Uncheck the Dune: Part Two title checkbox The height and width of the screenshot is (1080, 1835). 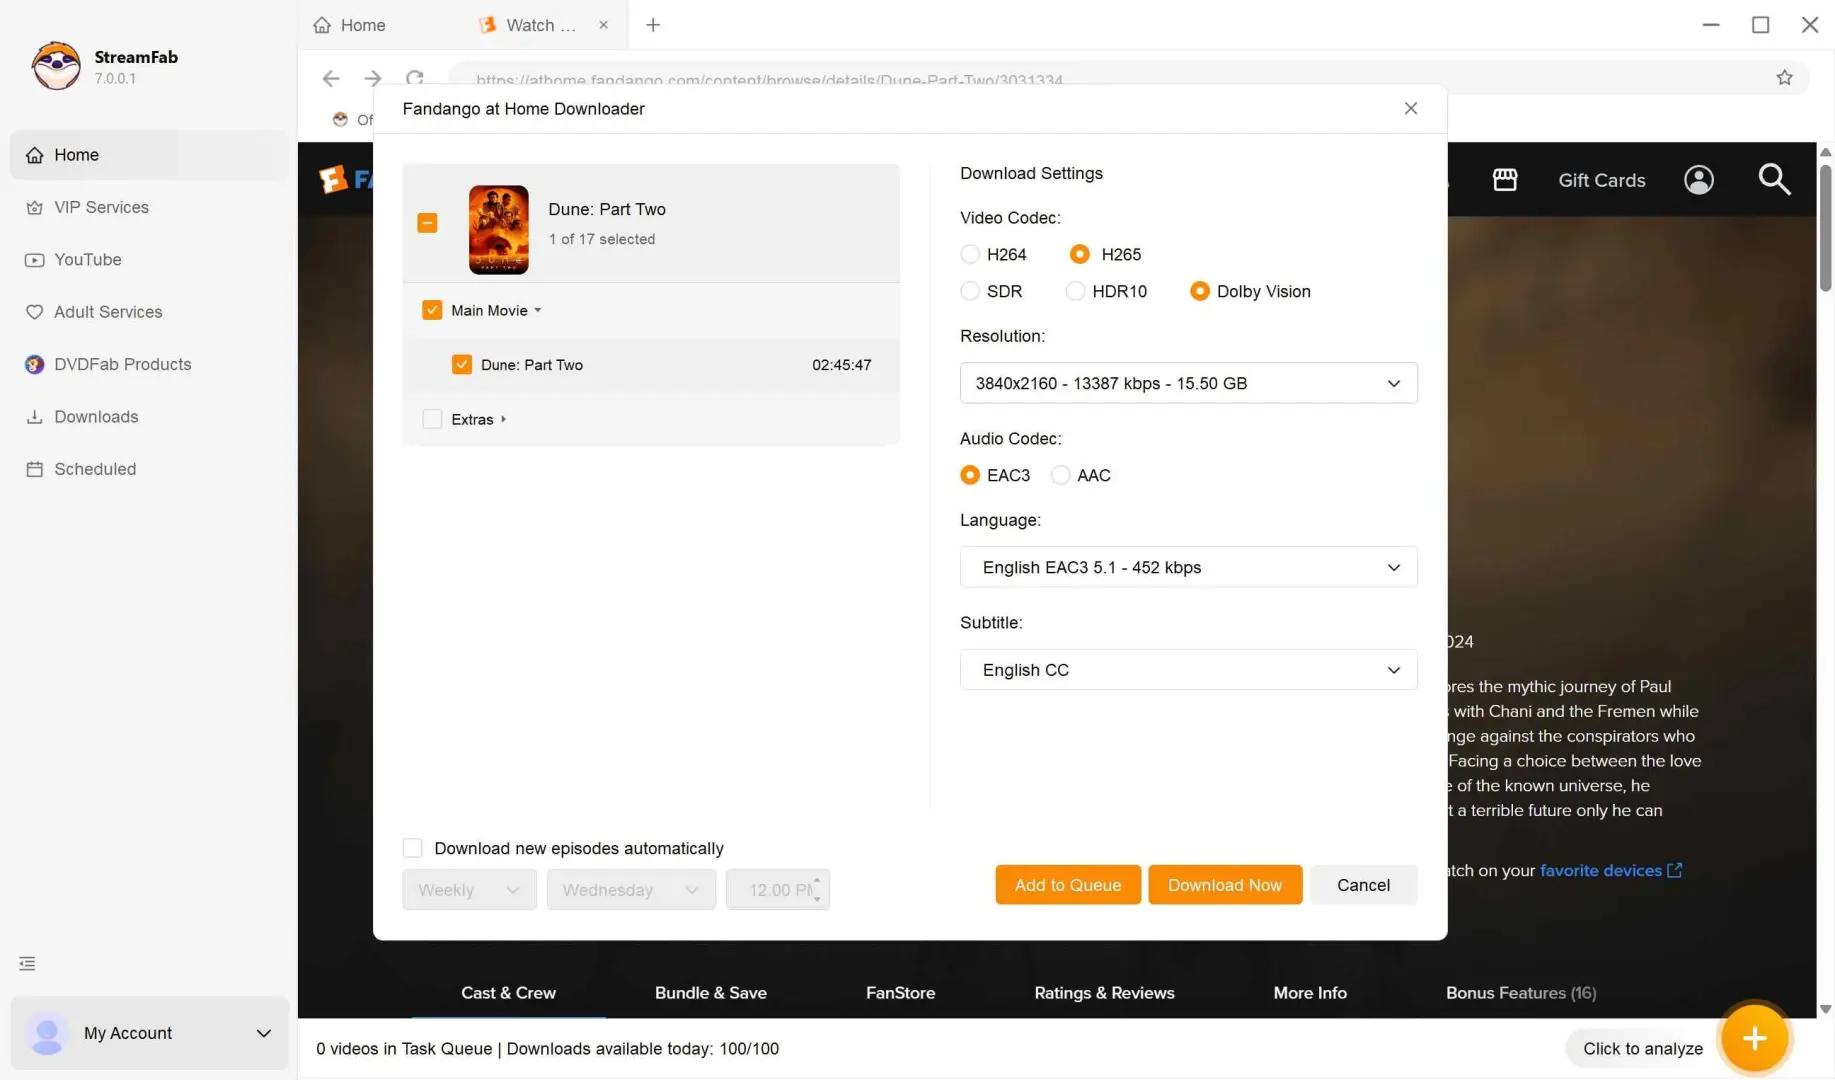pyautogui.click(x=461, y=364)
